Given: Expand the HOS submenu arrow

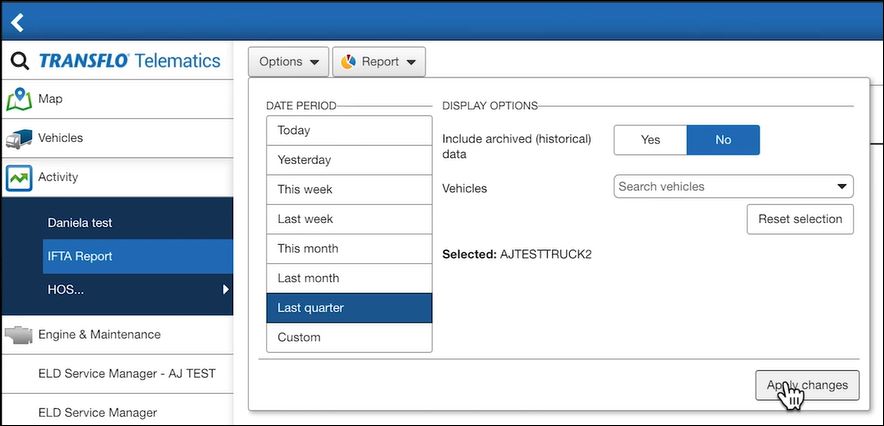Looking at the screenshot, I should click(226, 290).
